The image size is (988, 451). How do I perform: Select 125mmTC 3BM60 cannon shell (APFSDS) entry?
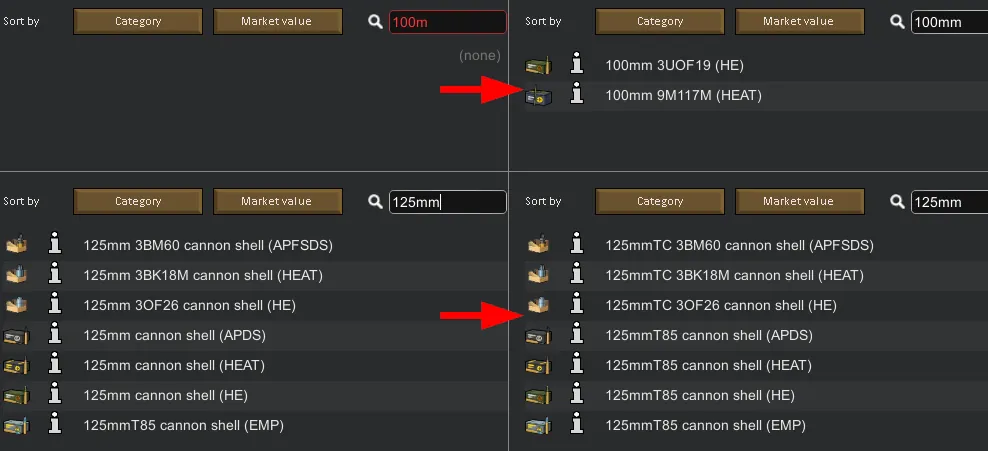(x=739, y=245)
